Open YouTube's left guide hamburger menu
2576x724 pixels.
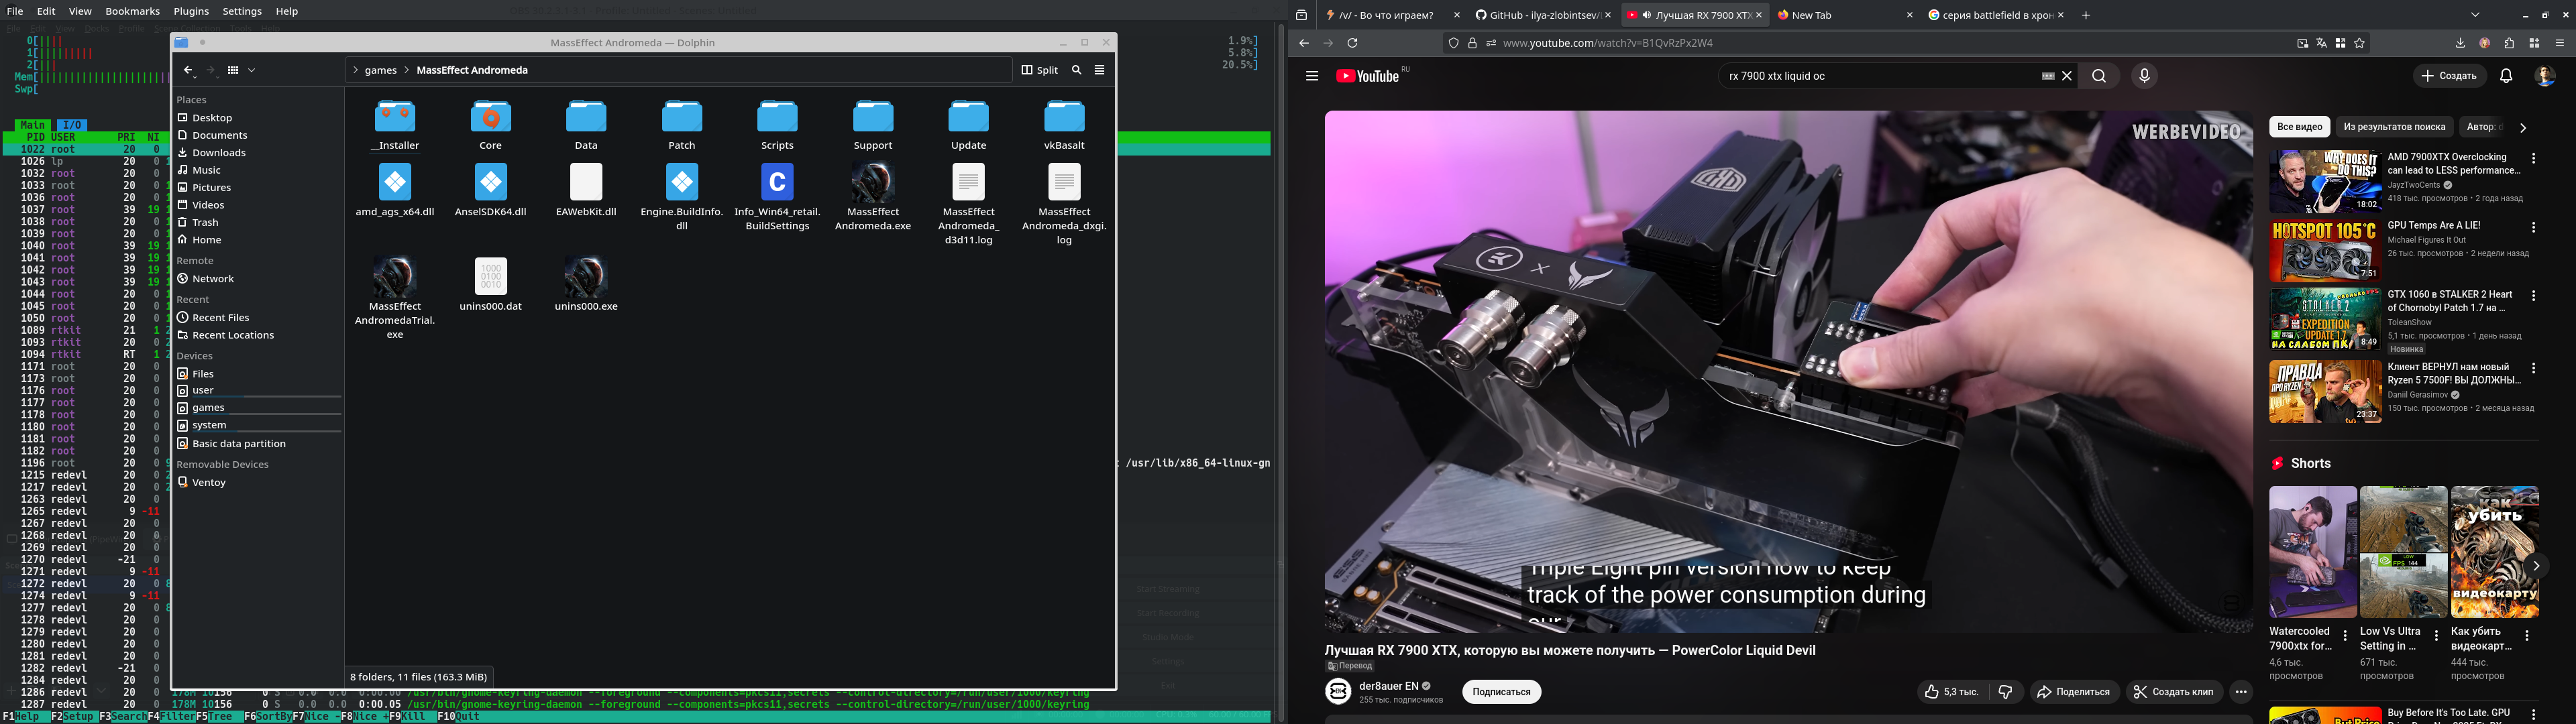(1312, 76)
